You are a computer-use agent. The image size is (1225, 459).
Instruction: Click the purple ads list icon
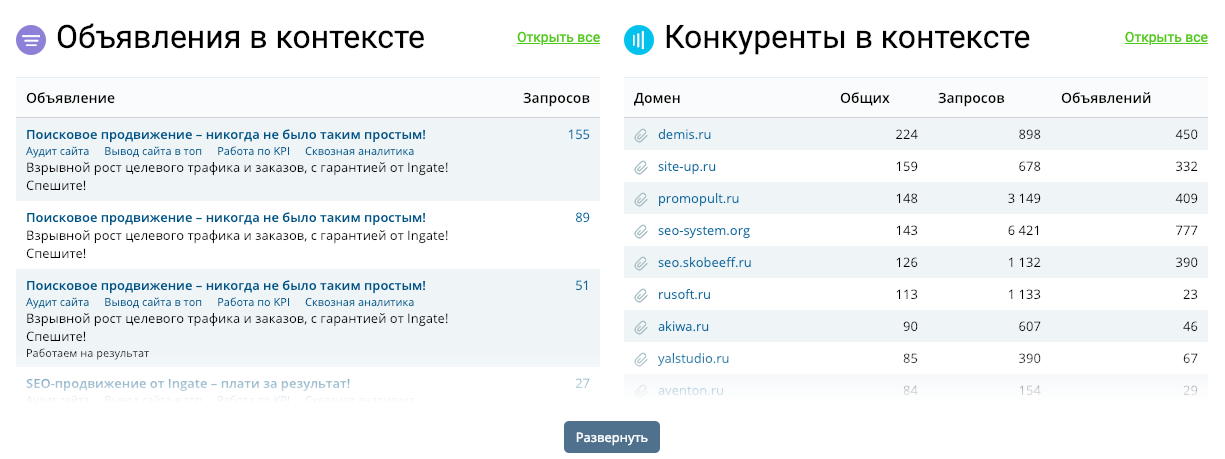click(x=32, y=40)
